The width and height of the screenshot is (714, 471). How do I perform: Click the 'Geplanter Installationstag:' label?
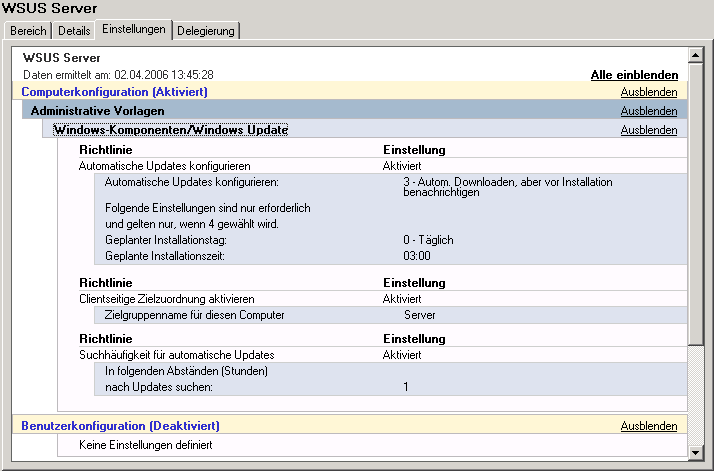(166, 240)
